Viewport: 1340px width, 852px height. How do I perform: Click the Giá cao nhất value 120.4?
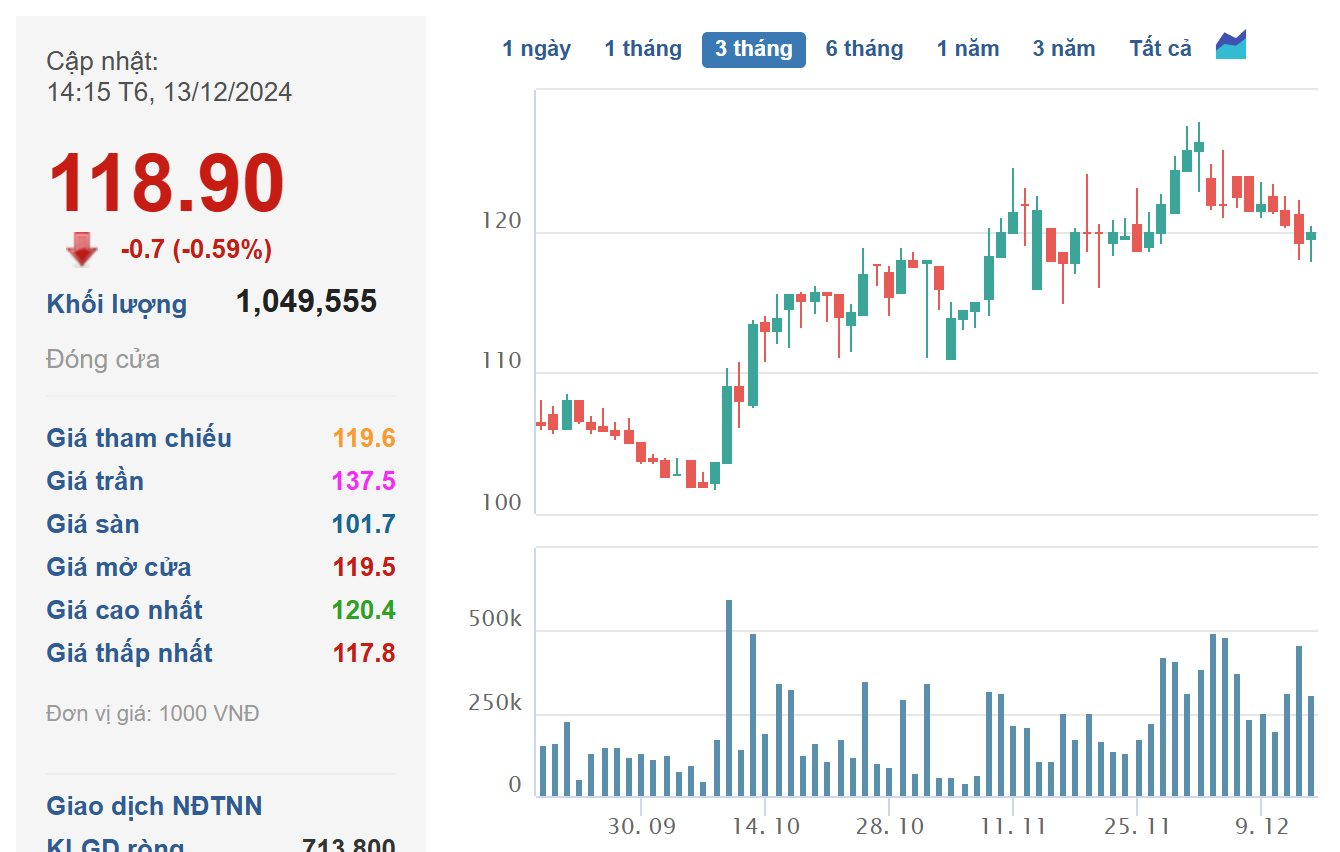point(364,610)
